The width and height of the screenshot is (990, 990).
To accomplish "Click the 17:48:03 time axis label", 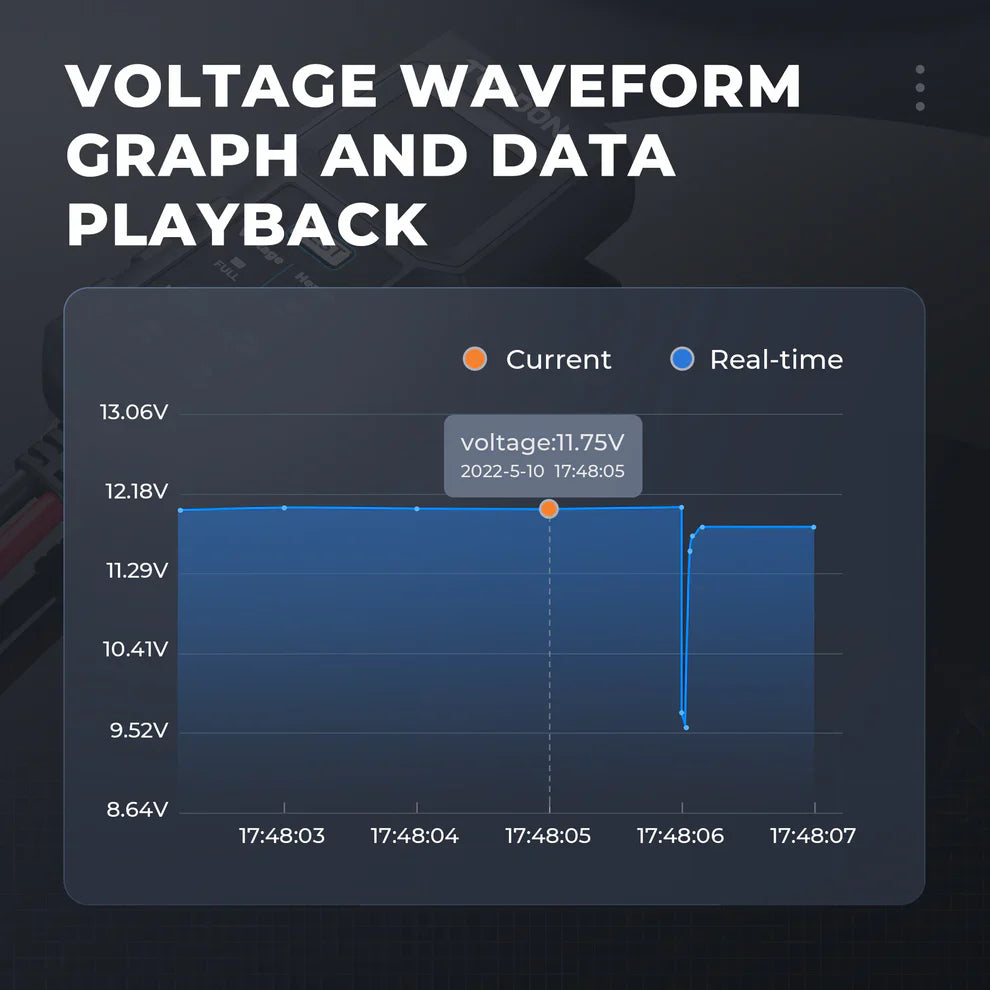I will coord(282,836).
